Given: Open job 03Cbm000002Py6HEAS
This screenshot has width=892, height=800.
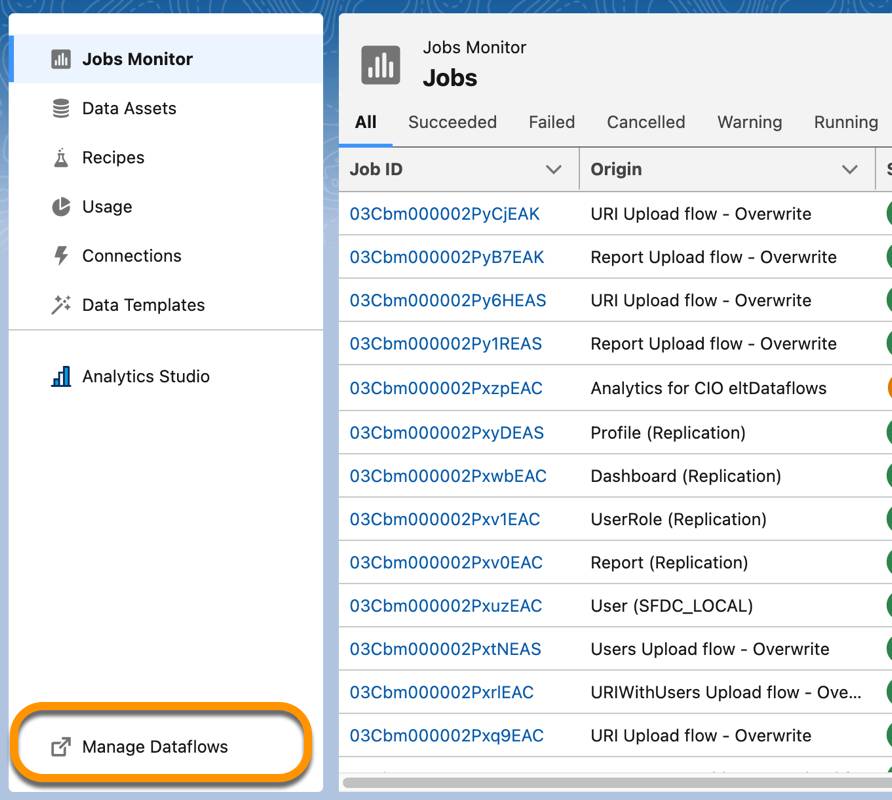Looking at the screenshot, I should (x=448, y=300).
